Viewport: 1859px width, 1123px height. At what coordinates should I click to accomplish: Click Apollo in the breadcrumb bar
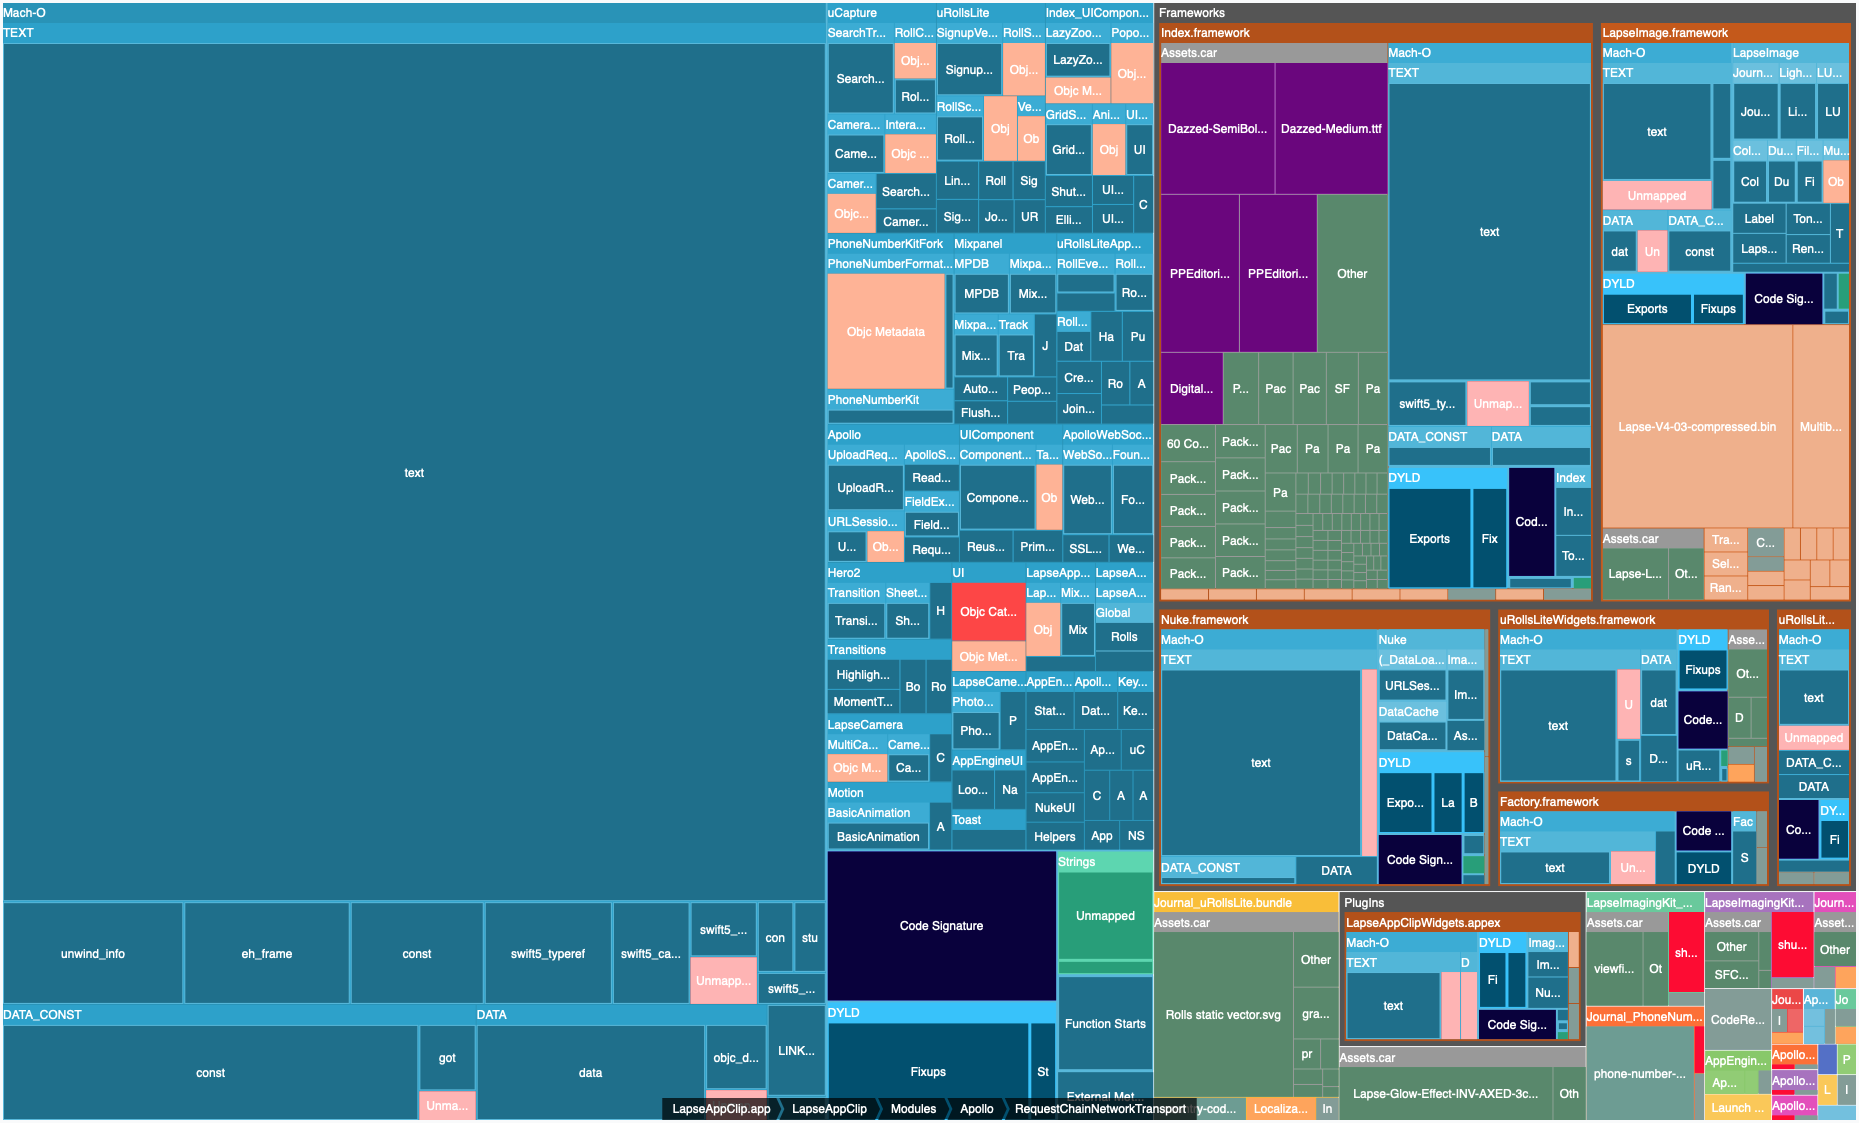(x=976, y=1108)
